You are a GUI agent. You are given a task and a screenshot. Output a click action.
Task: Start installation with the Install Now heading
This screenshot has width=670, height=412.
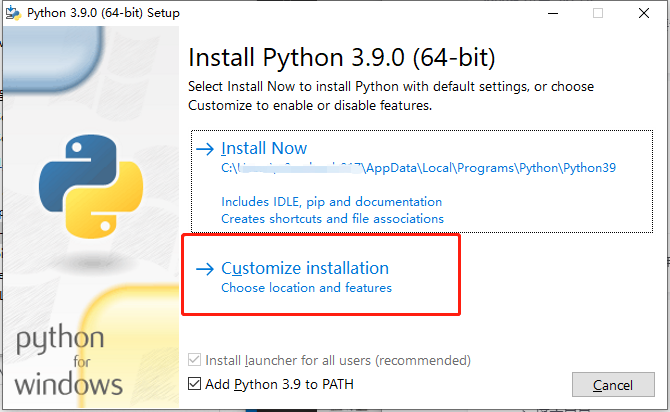[264, 149]
